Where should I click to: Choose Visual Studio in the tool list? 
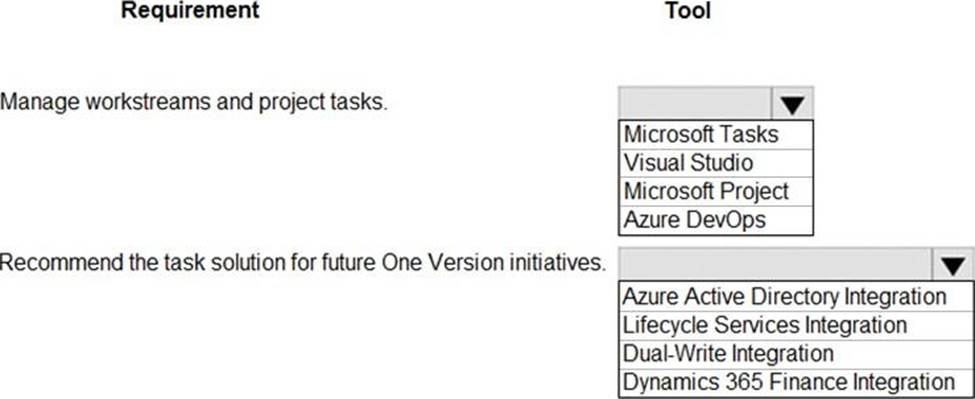click(x=716, y=163)
